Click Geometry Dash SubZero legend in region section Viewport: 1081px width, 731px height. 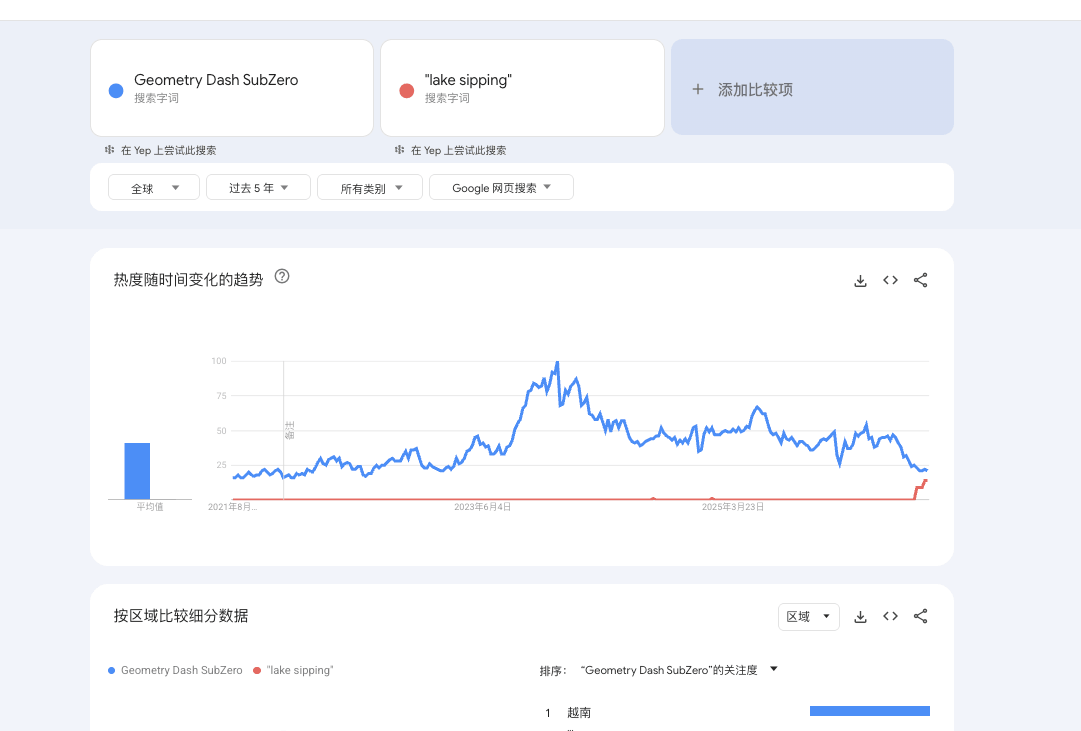pyautogui.click(x=175, y=670)
